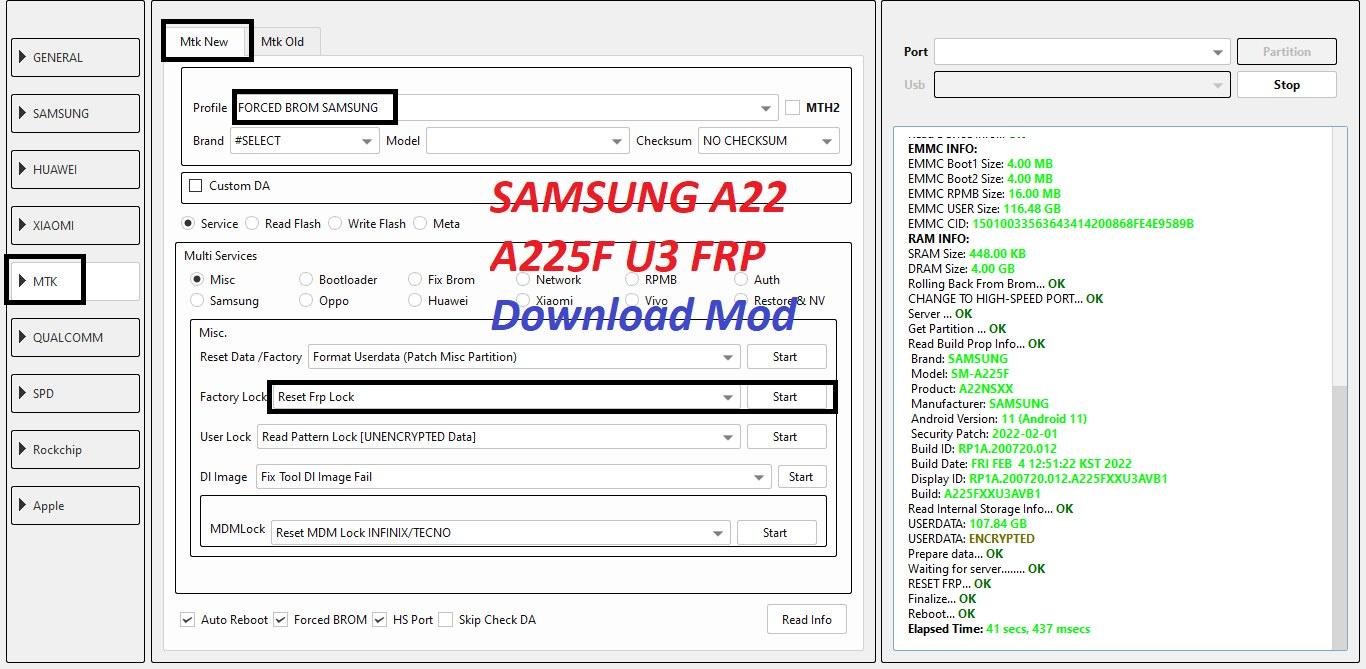This screenshot has height=669, width=1366.
Task: Open the Checksum NO CHECKSUM dropdown
Action: pos(768,141)
